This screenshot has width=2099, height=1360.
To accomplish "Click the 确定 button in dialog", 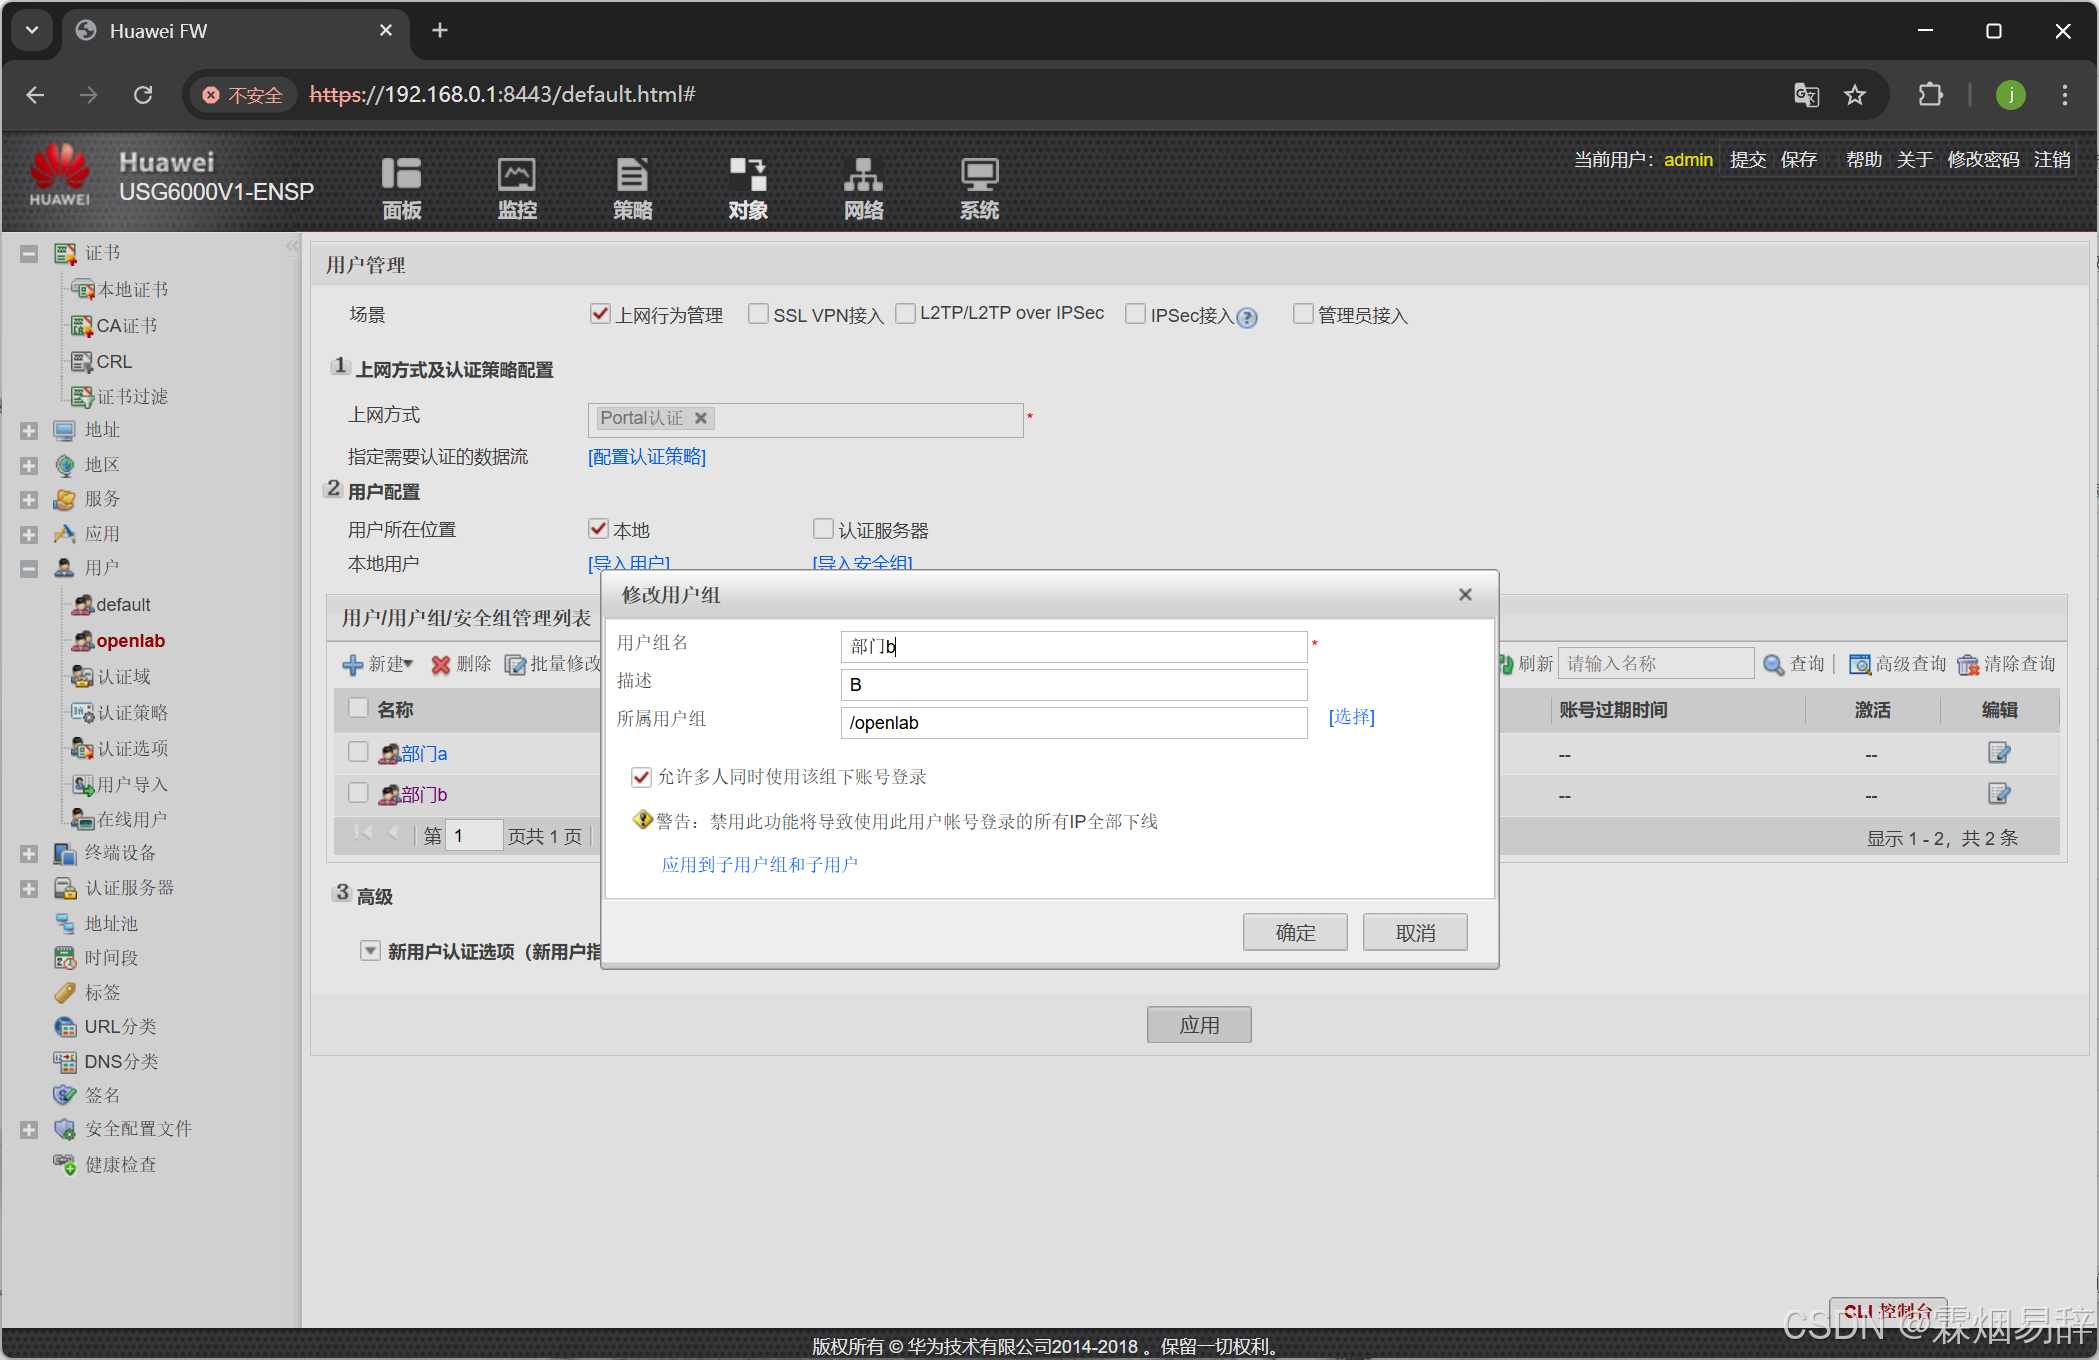I will 1294,932.
